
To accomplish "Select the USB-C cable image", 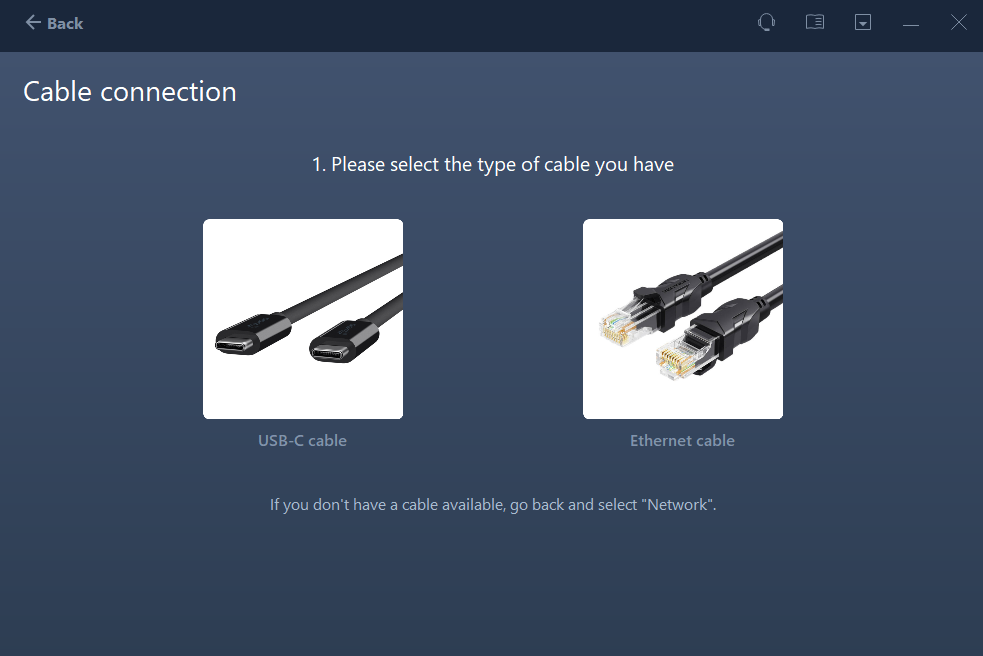I will coord(303,318).
